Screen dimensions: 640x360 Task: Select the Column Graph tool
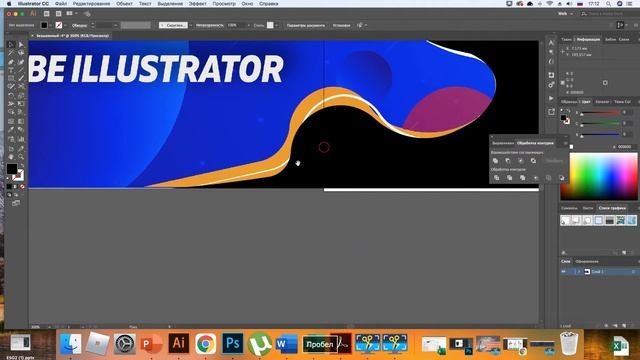click(x=21, y=139)
